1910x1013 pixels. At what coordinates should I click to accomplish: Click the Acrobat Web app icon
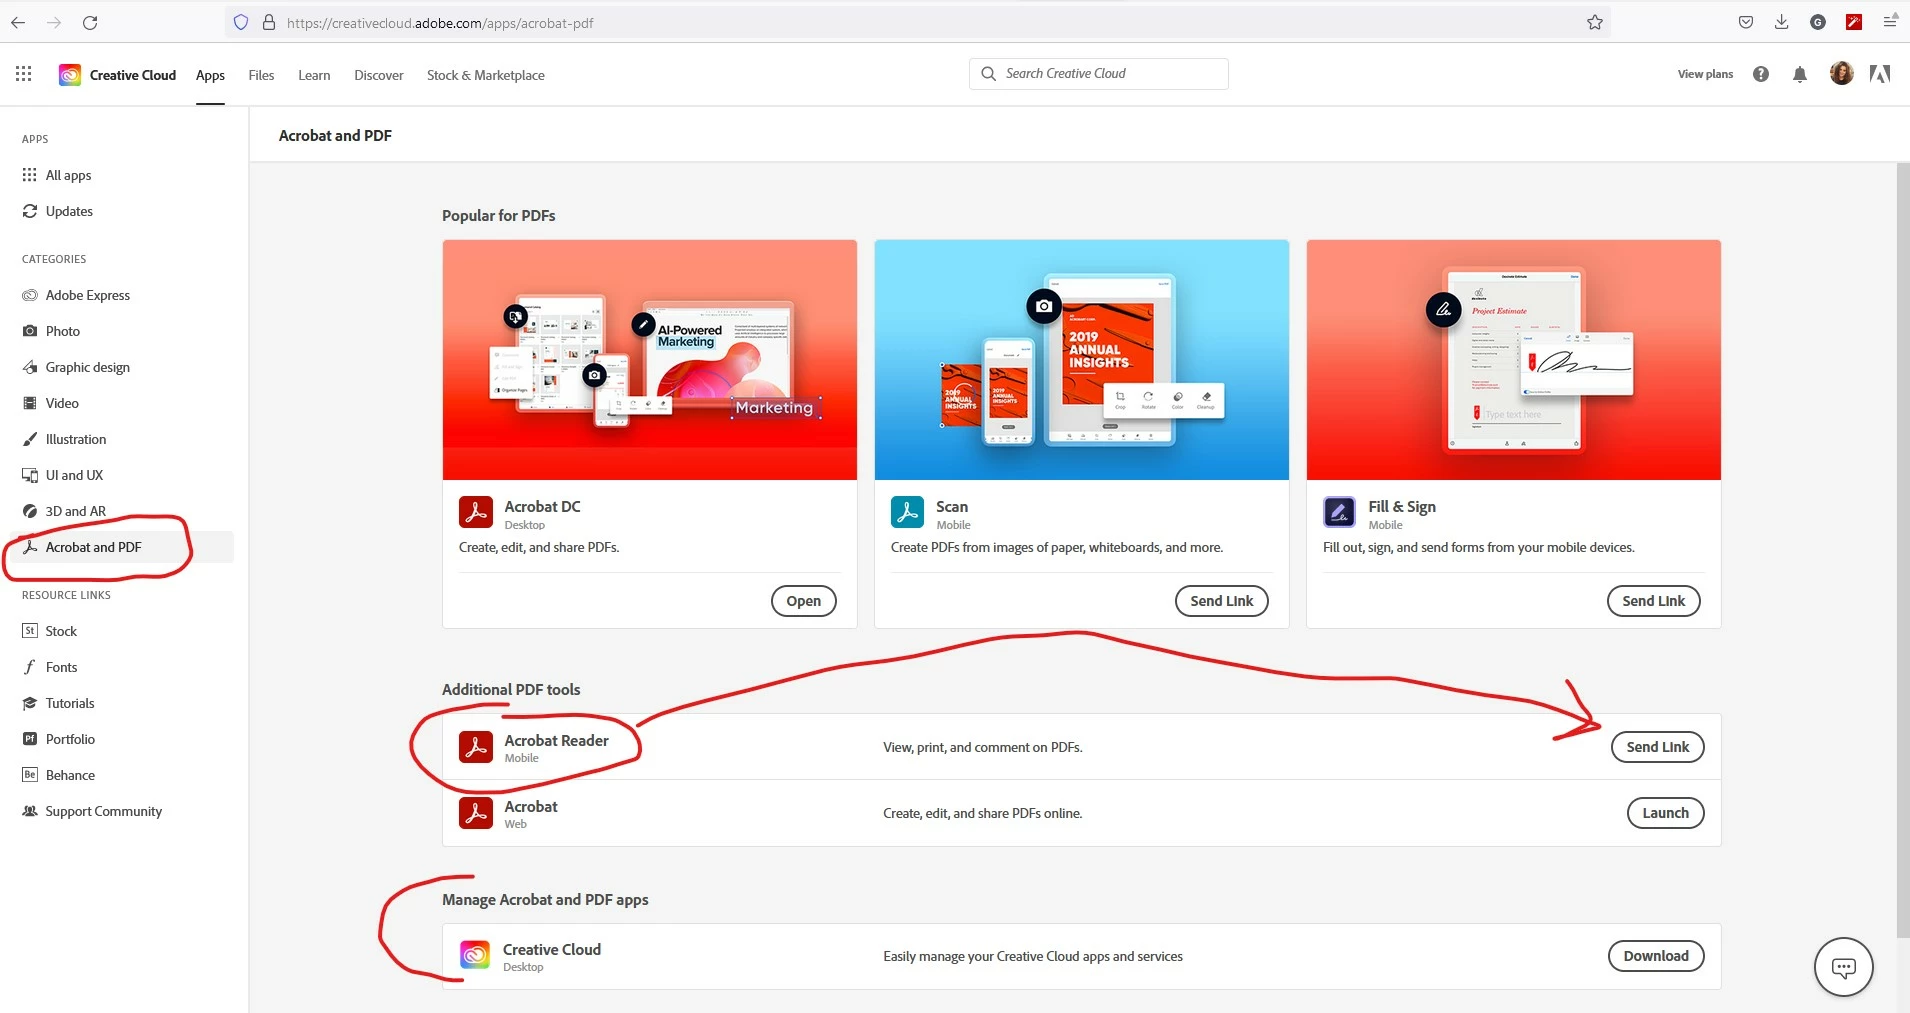tap(476, 813)
